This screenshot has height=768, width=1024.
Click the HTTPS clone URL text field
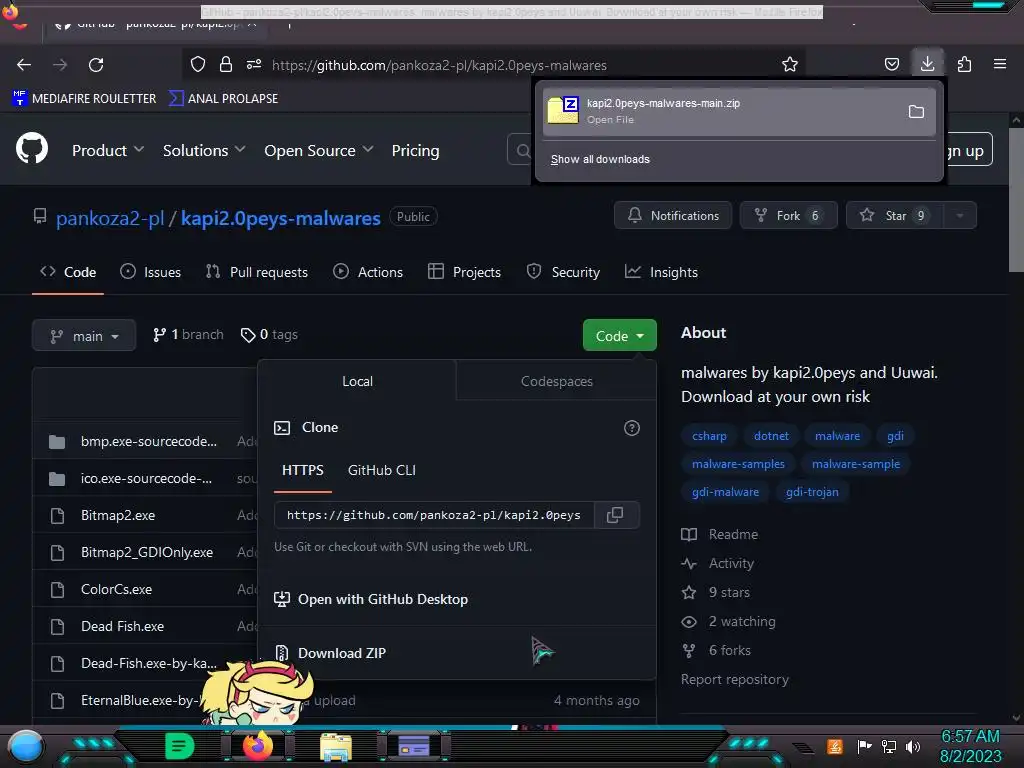[x=434, y=515]
